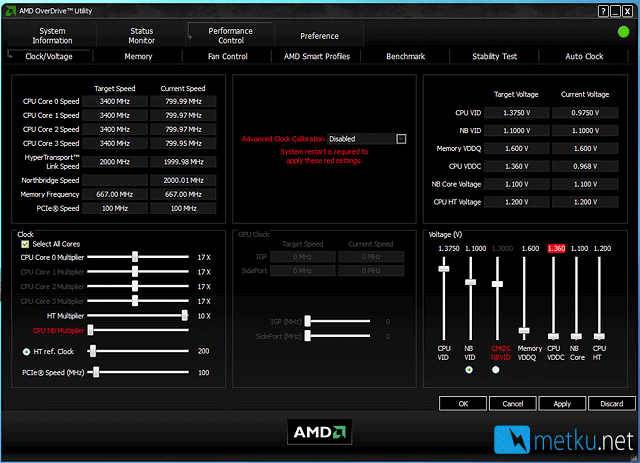
Task: Open the AMD Smart Profiles sub-tab
Action: (x=317, y=56)
